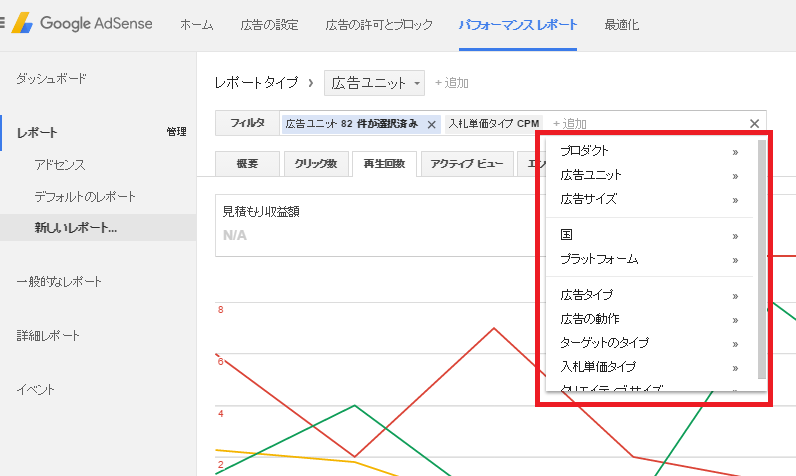Open 最適化 navigation item

pyautogui.click(x=621, y=24)
